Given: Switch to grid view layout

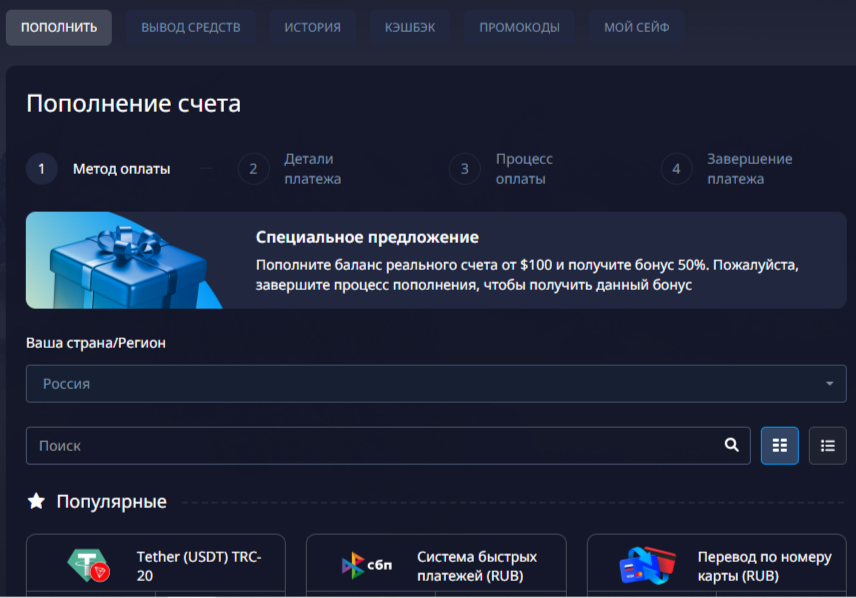Looking at the screenshot, I should (x=779, y=446).
